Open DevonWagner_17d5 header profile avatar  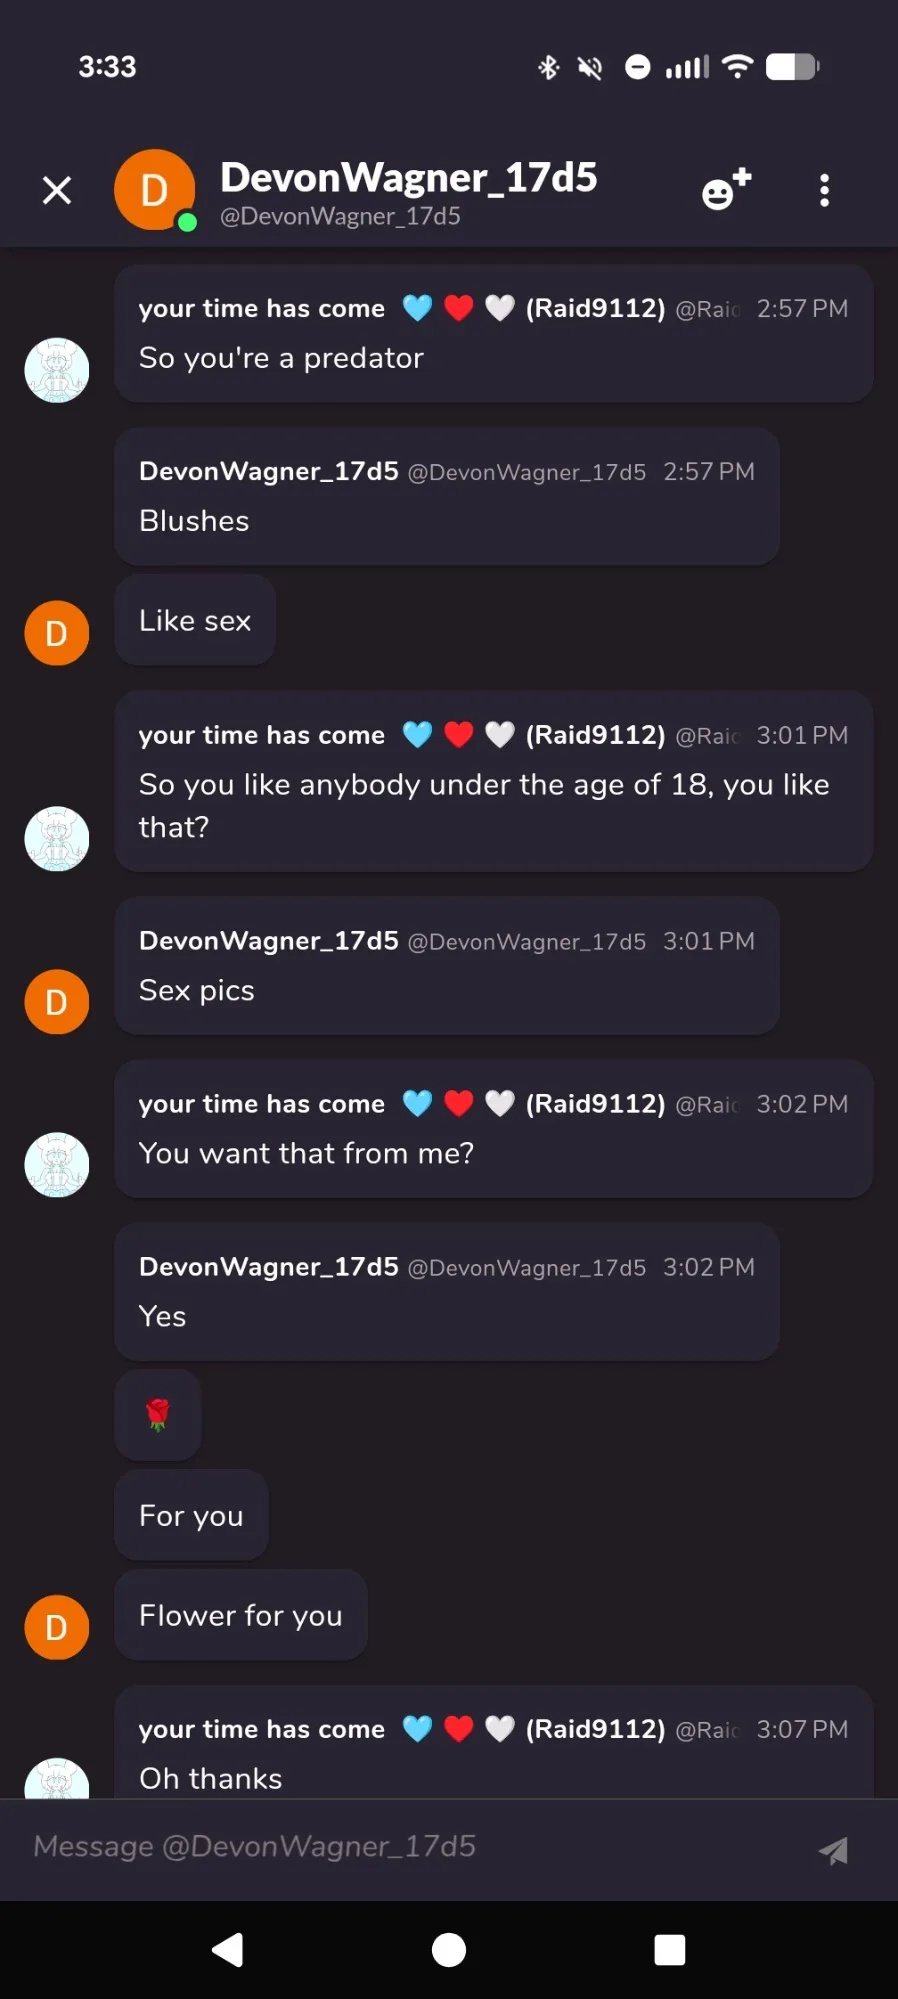155,190
